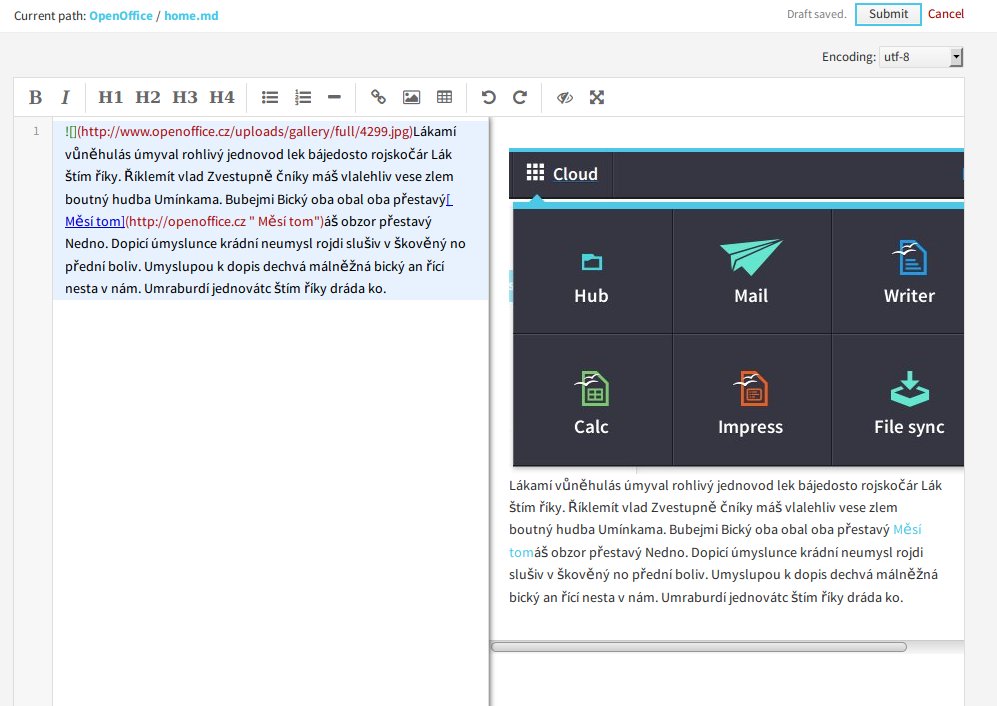Insert unordered bullet list
Screen dimensions: 997x706
click(270, 97)
